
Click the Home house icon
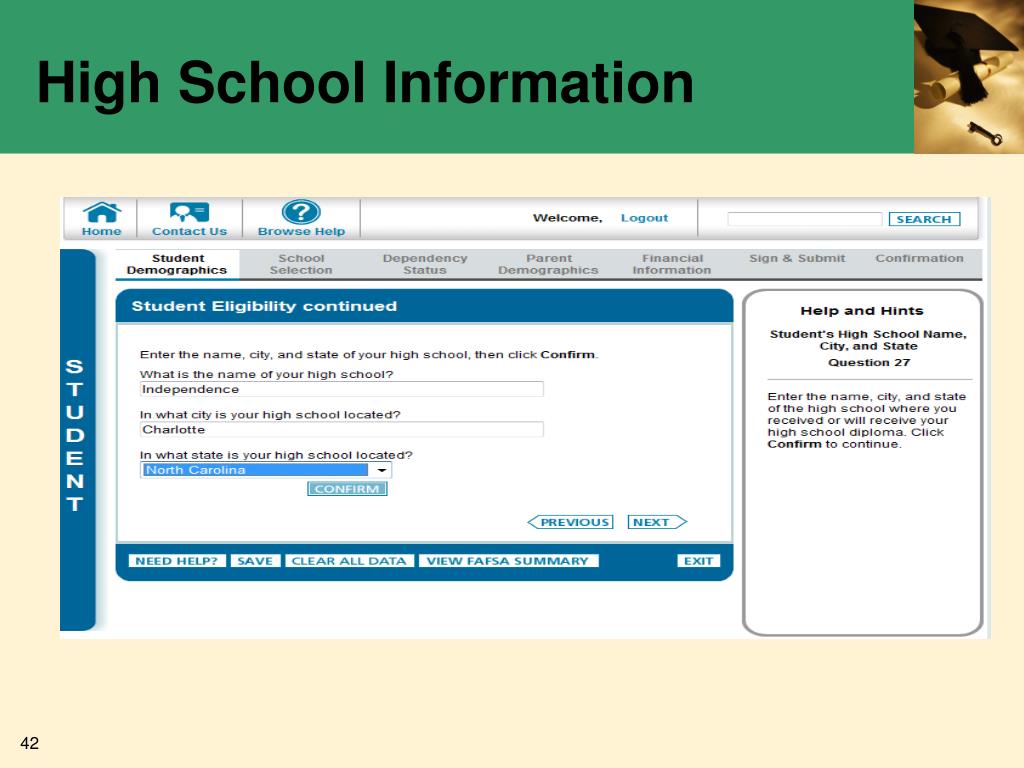(102, 213)
